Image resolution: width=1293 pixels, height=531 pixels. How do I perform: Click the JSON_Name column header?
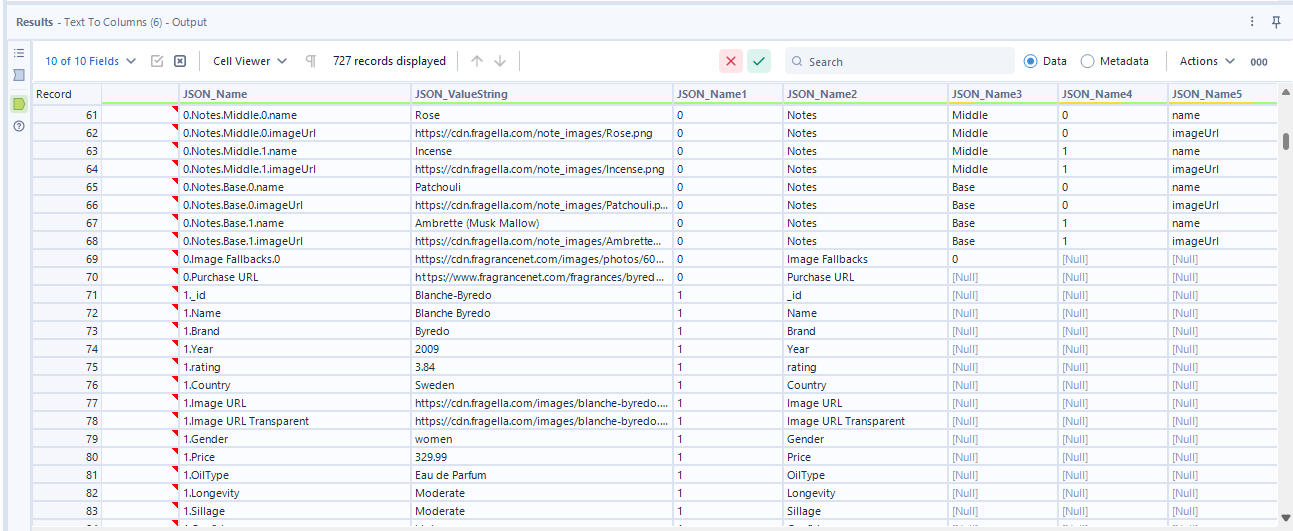pos(295,94)
